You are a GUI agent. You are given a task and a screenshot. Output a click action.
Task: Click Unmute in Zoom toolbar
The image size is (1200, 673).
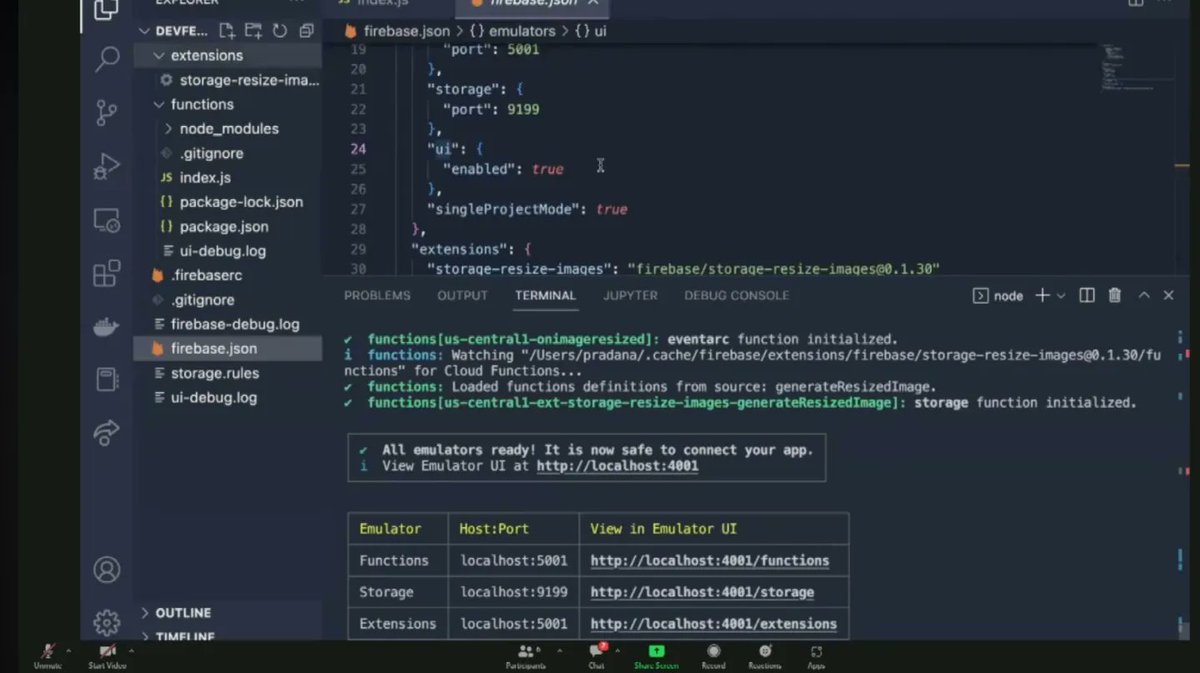(x=47, y=655)
